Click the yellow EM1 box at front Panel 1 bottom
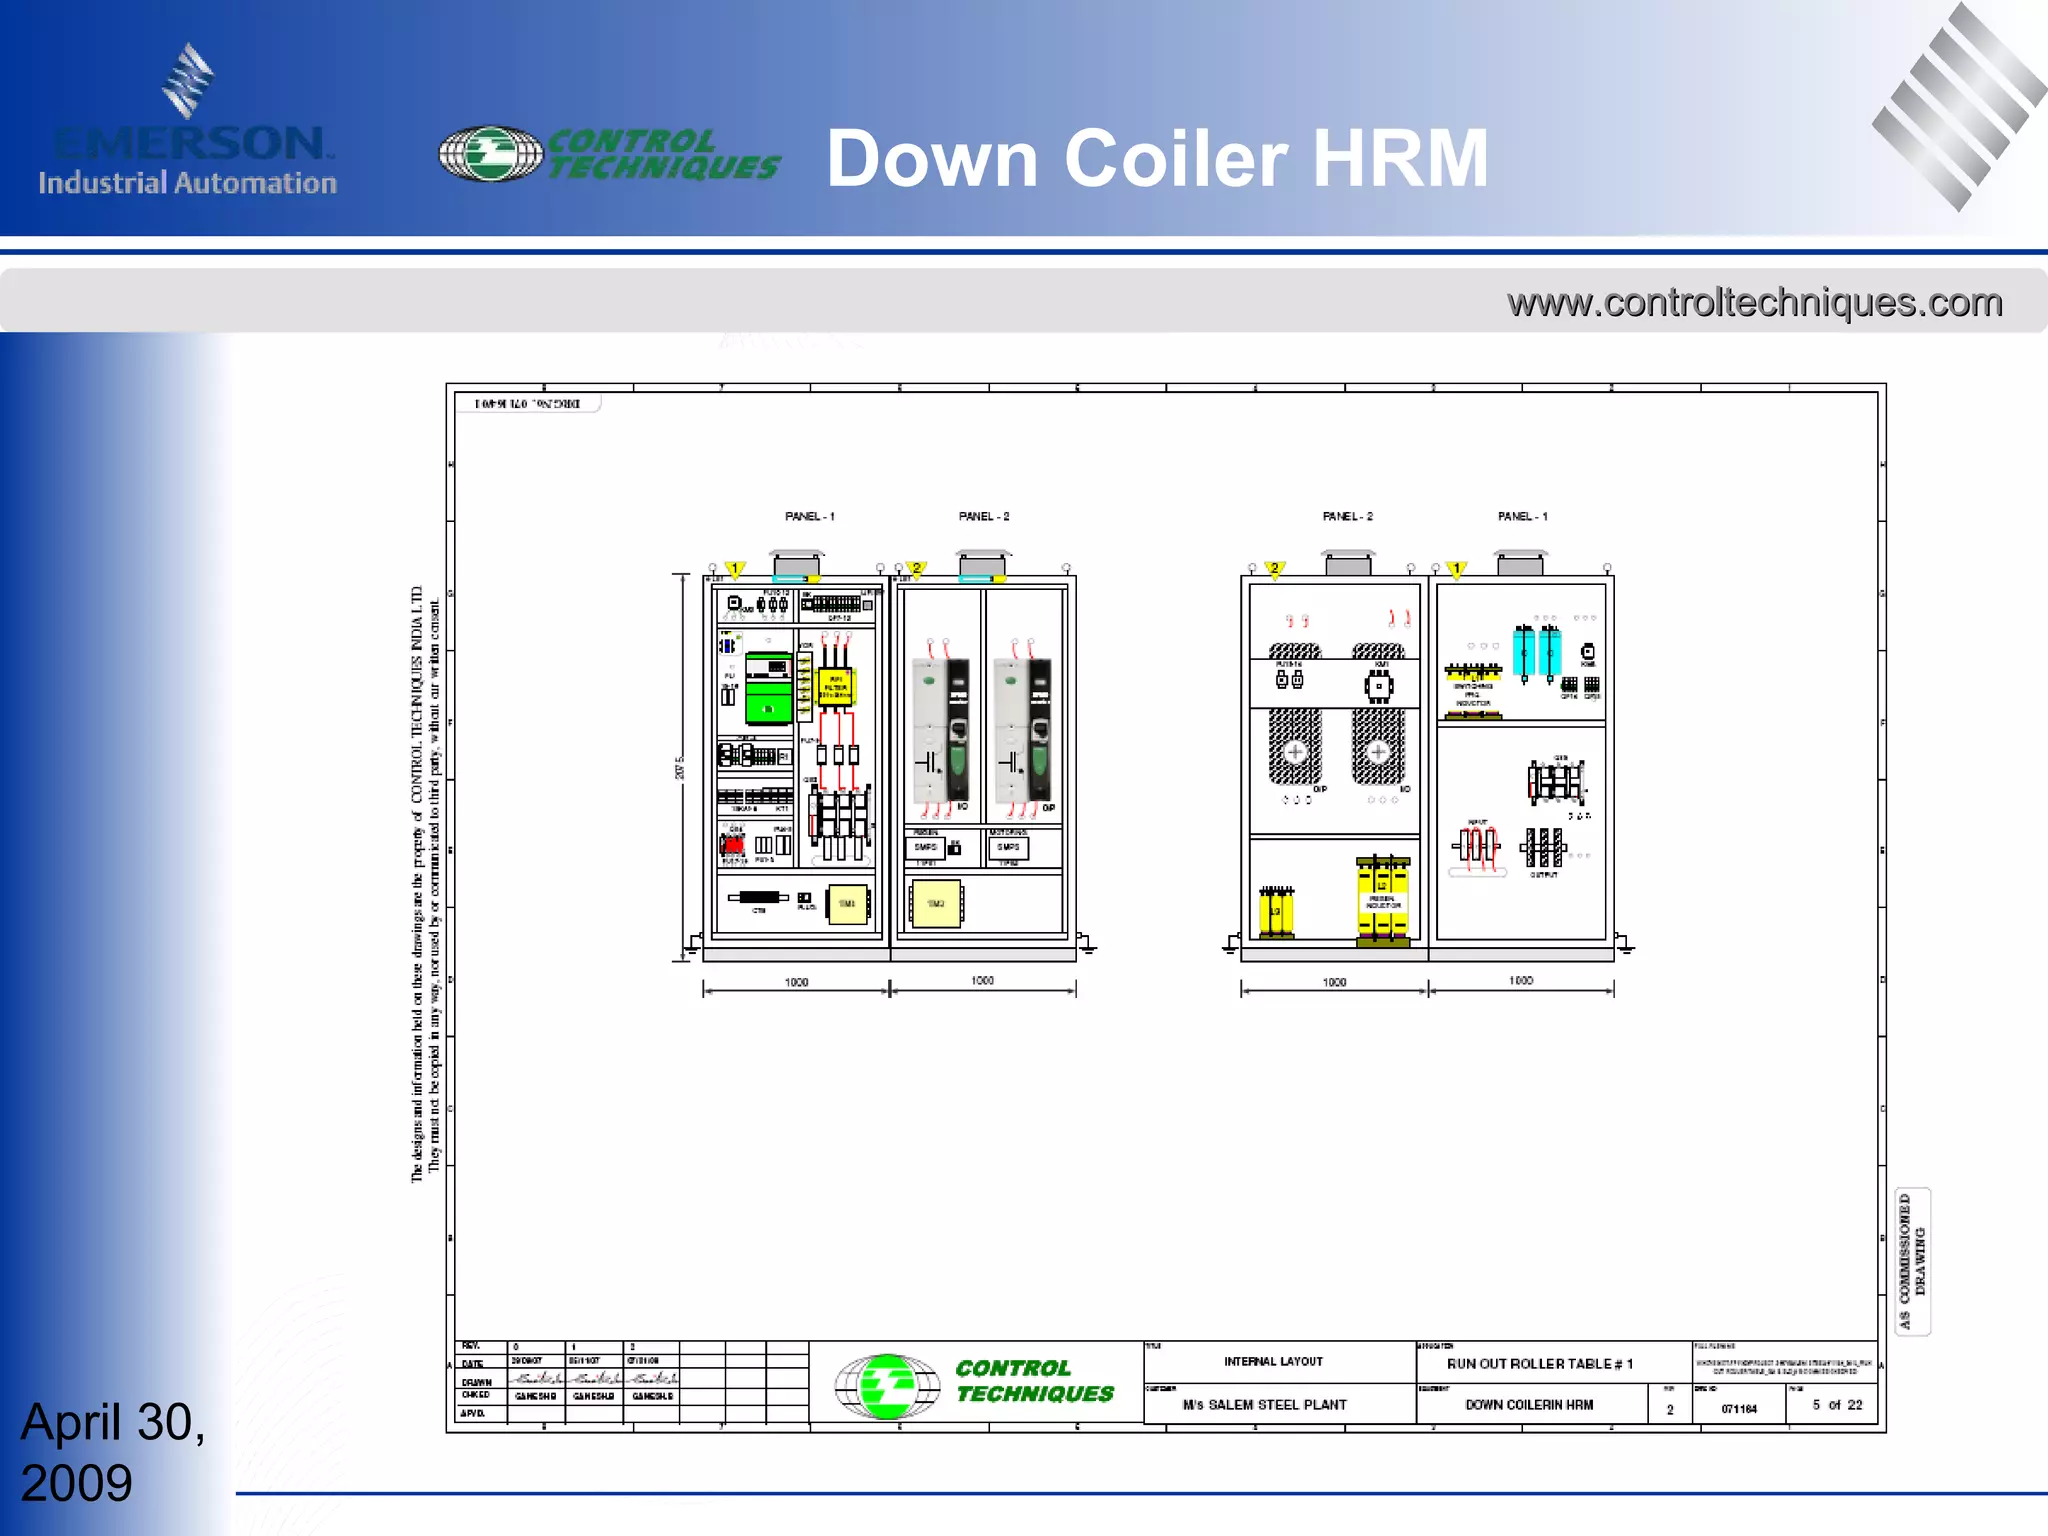The image size is (2048, 1536). (847, 904)
